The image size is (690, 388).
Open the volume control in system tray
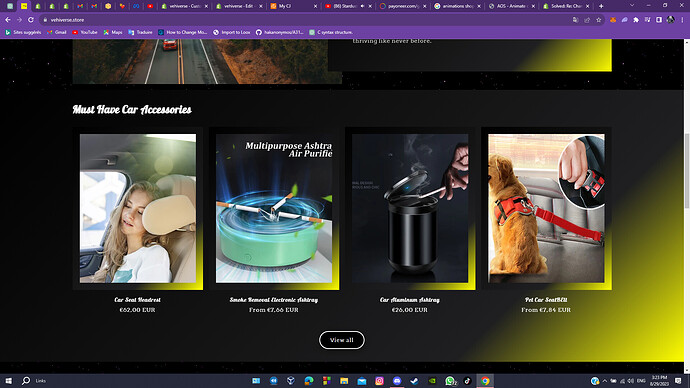pos(631,381)
